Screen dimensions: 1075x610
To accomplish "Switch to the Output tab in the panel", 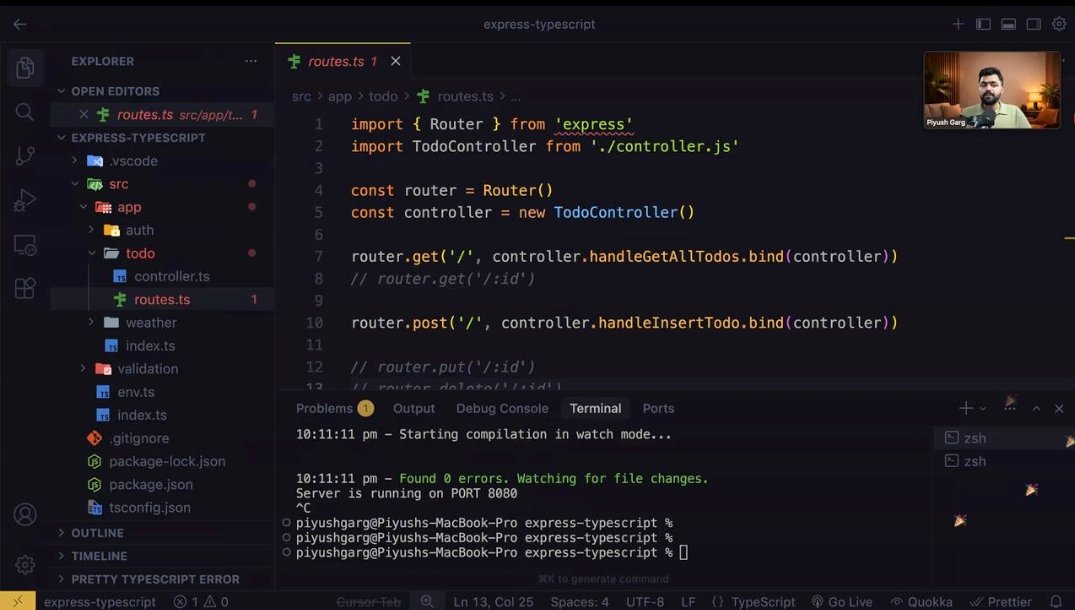I will pos(413,408).
